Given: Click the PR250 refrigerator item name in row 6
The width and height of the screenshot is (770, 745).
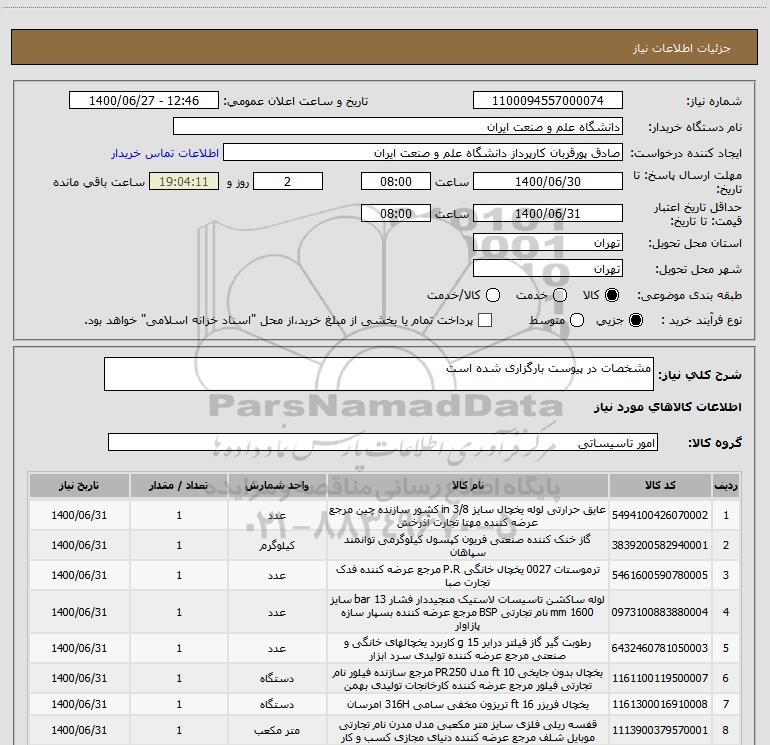Looking at the screenshot, I should point(468,679).
